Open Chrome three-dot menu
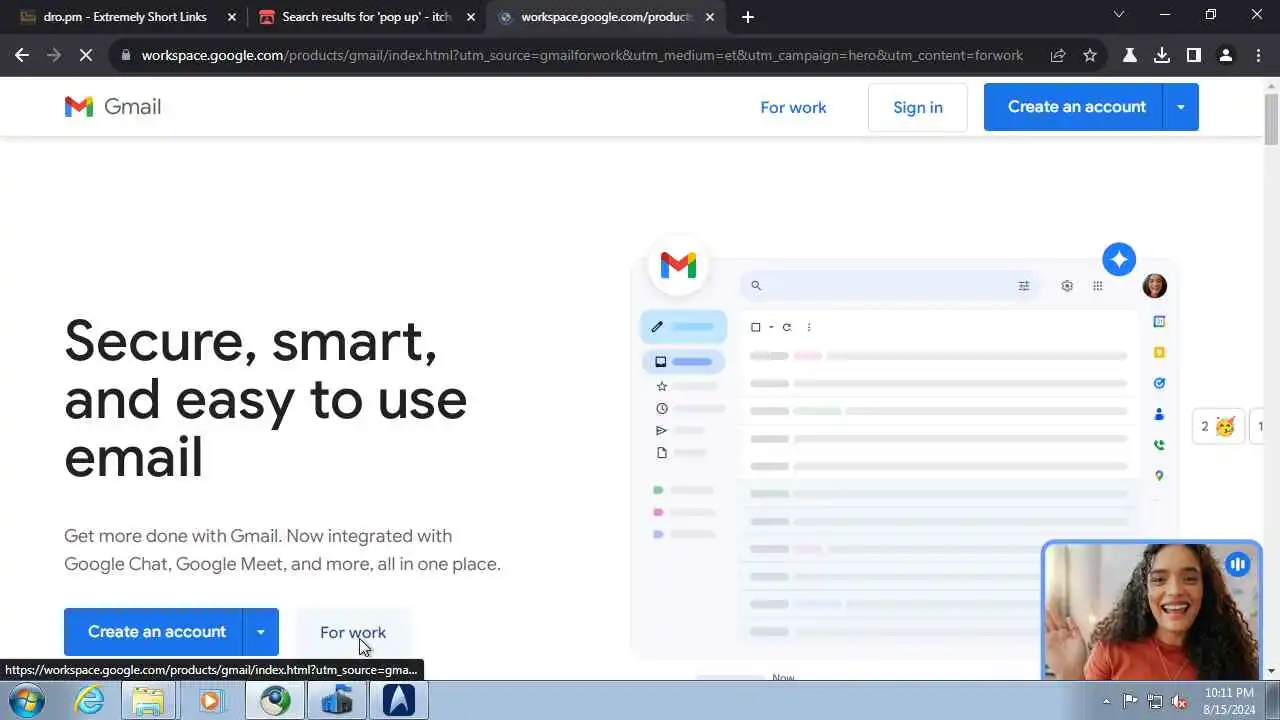The image size is (1280, 720). [x=1258, y=55]
